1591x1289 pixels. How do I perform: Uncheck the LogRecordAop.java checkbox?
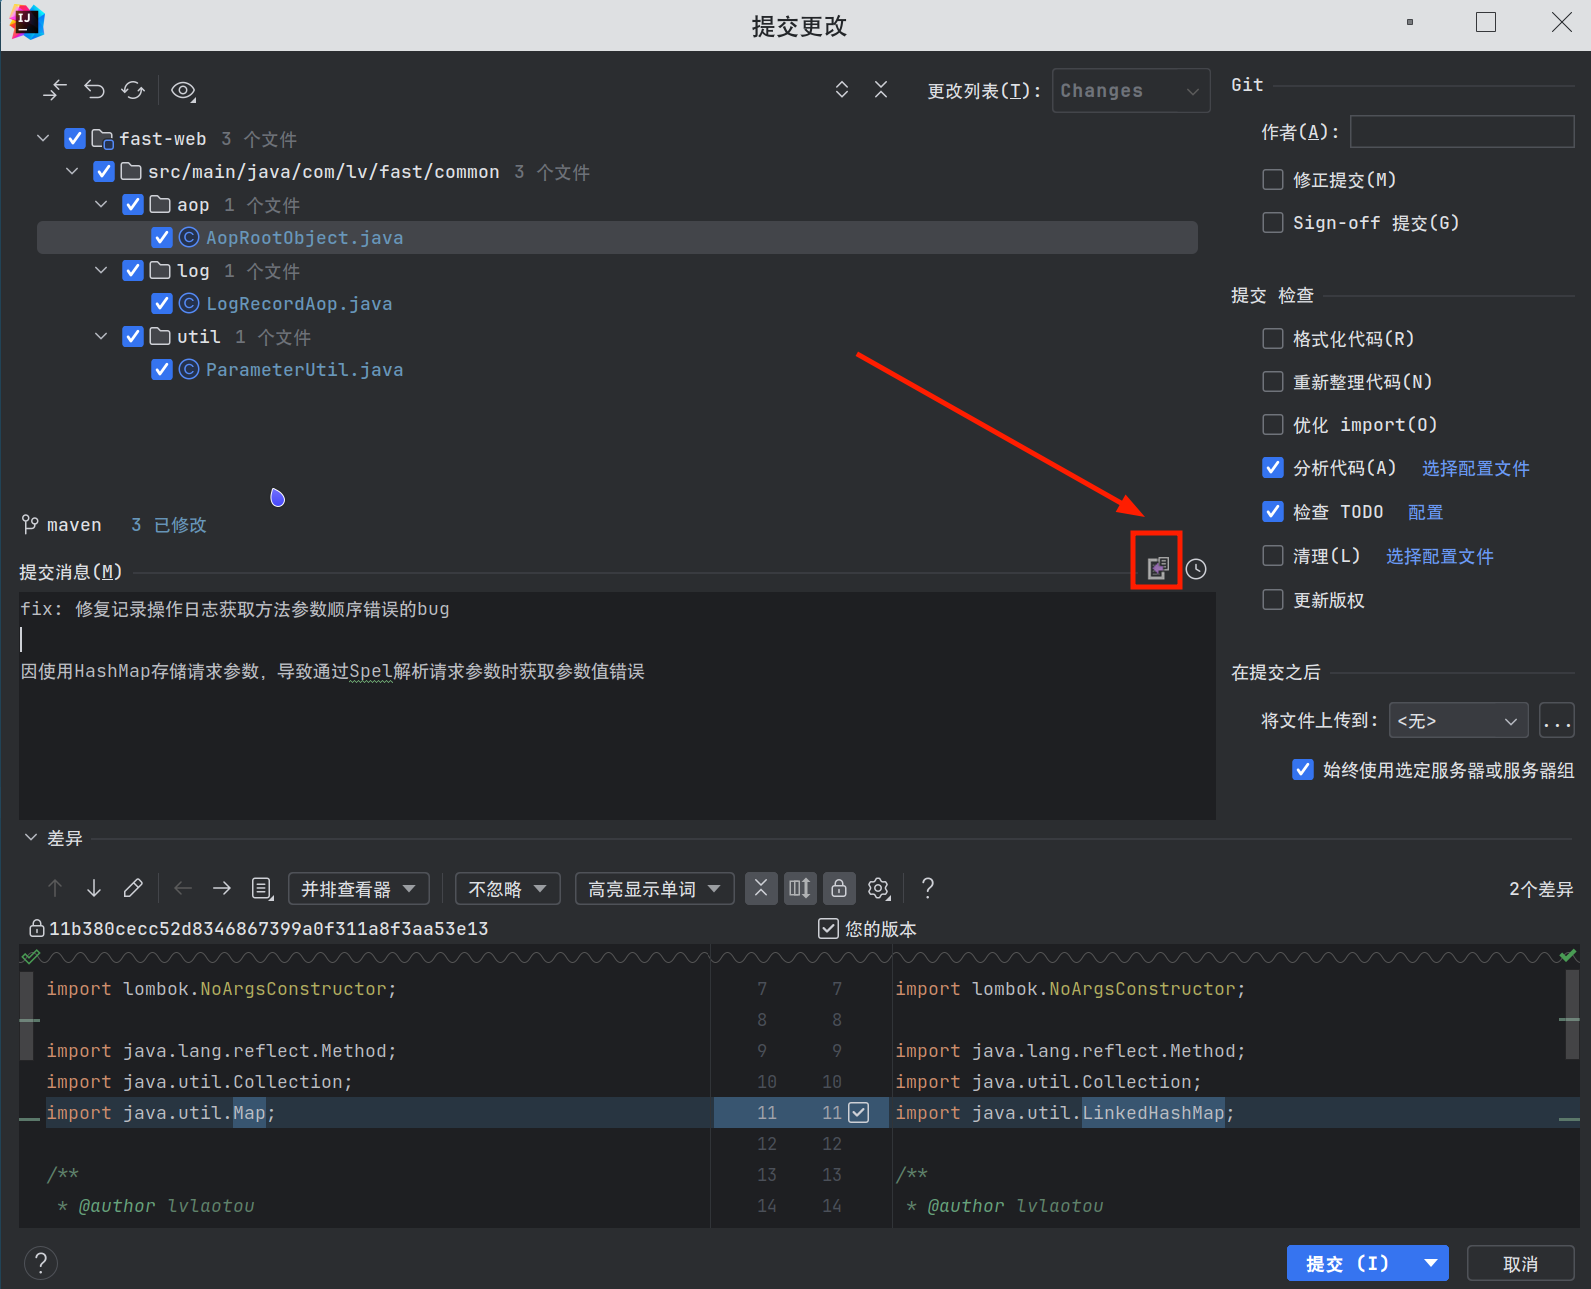162,304
